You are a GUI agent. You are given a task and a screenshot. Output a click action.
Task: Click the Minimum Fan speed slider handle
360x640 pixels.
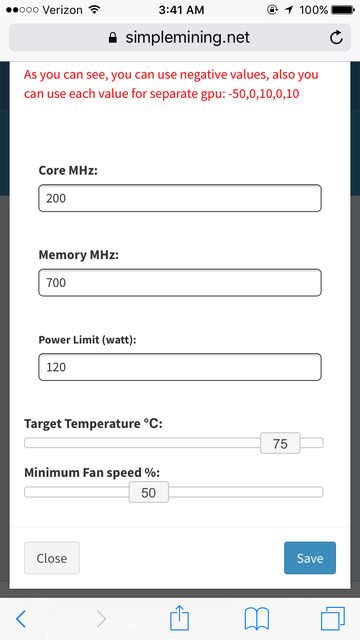149,492
